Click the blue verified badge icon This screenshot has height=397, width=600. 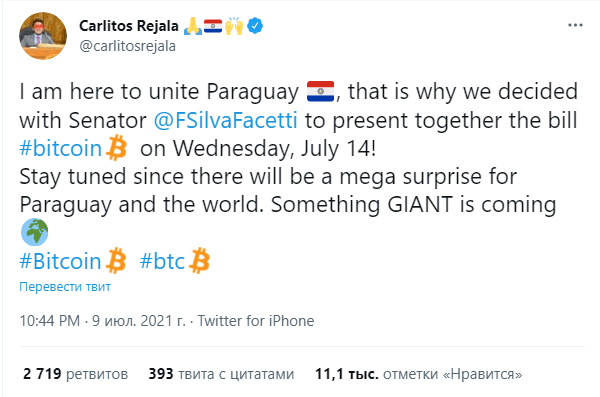click(255, 26)
